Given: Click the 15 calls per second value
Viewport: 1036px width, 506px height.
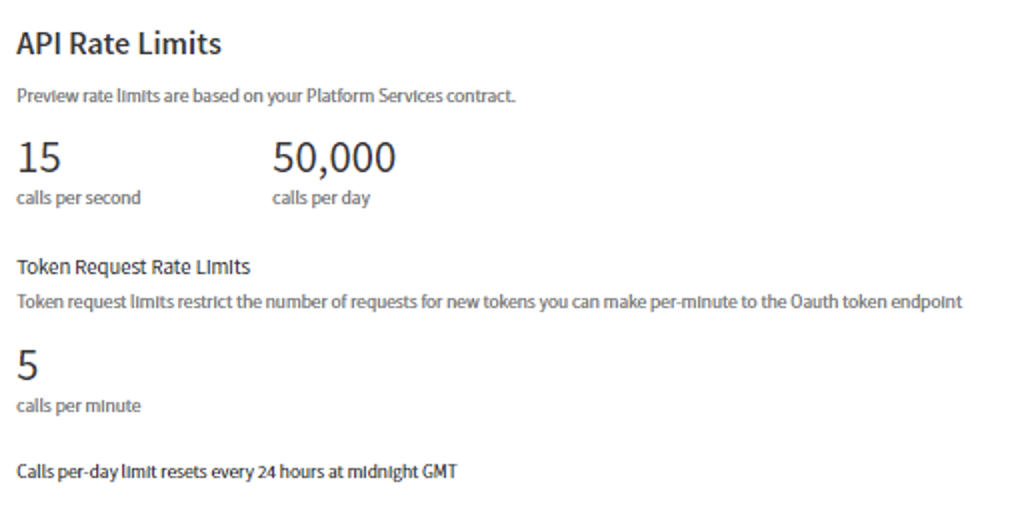Looking at the screenshot, I should [39, 157].
